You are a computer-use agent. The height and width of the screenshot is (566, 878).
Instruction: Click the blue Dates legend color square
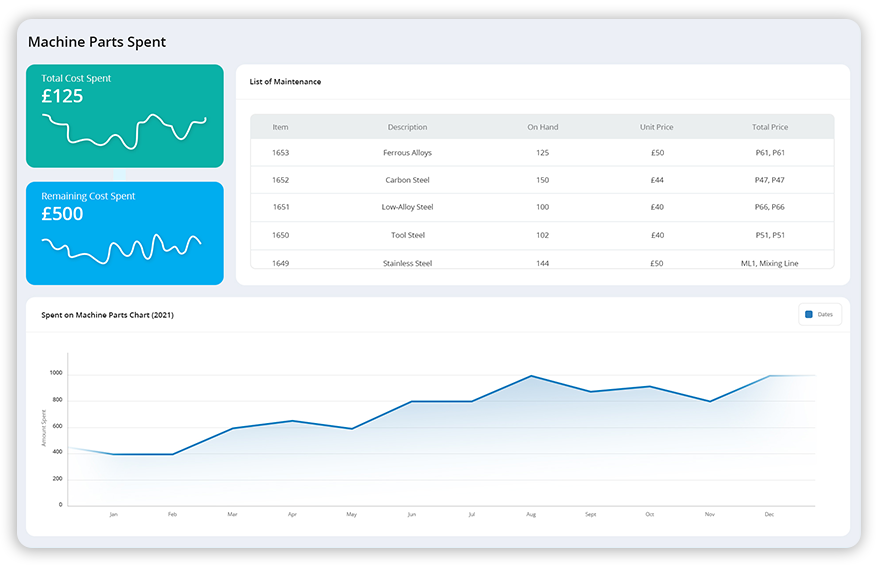pos(809,315)
